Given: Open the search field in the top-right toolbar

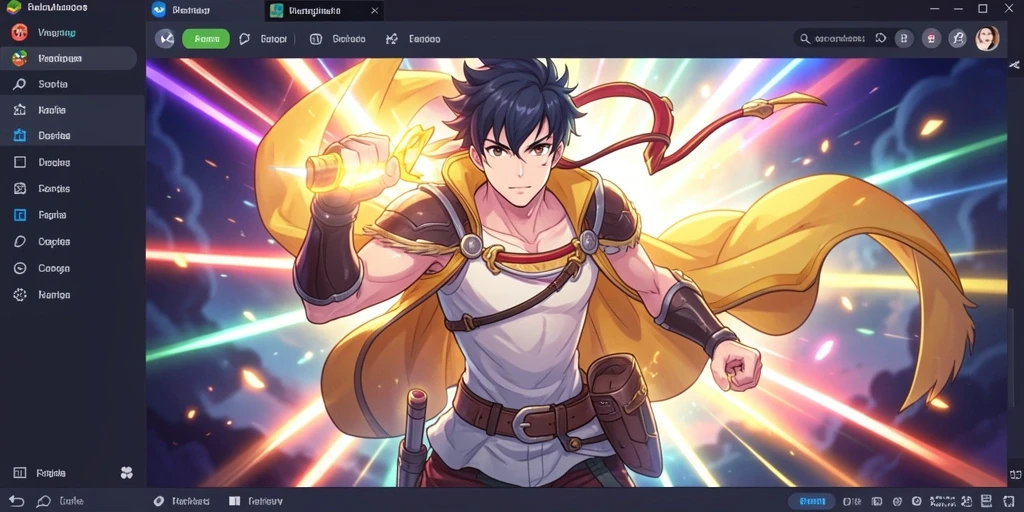Looking at the screenshot, I should pyautogui.click(x=834, y=39).
